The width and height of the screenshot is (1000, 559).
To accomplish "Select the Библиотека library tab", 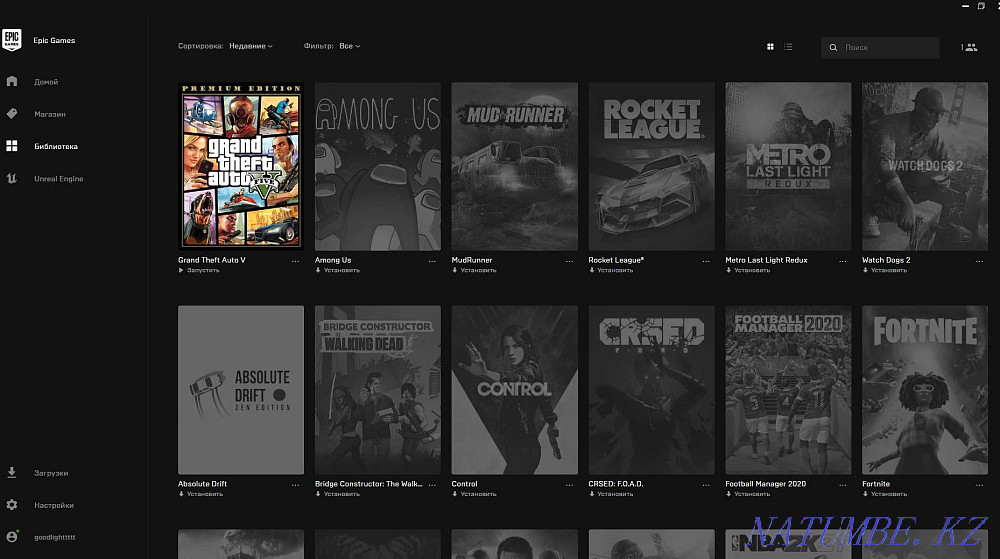I will [x=56, y=147].
